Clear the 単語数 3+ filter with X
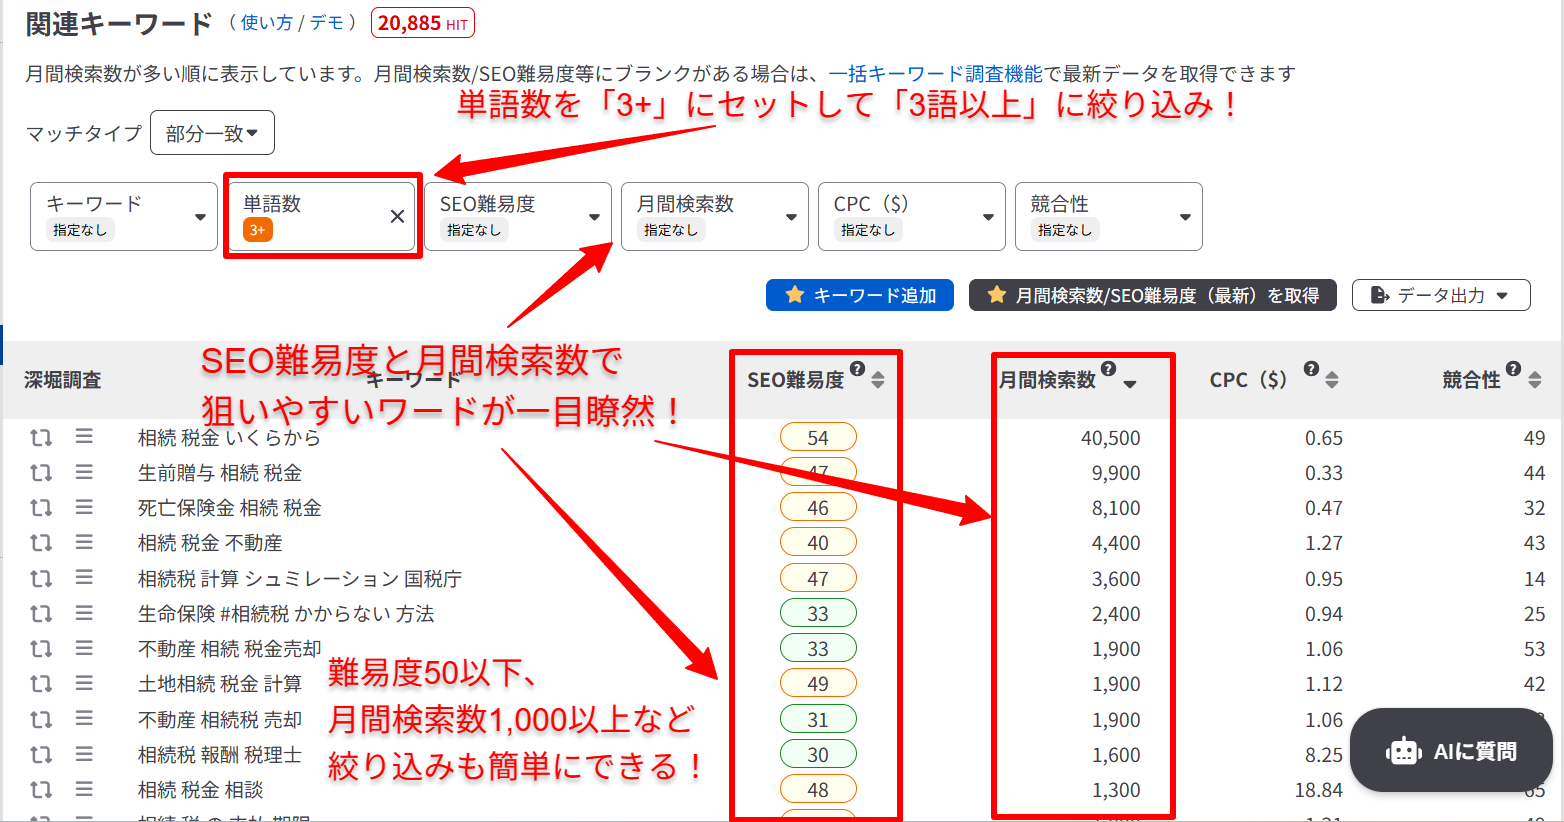The width and height of the screenshot is (1564, 822). pos(397,216)
